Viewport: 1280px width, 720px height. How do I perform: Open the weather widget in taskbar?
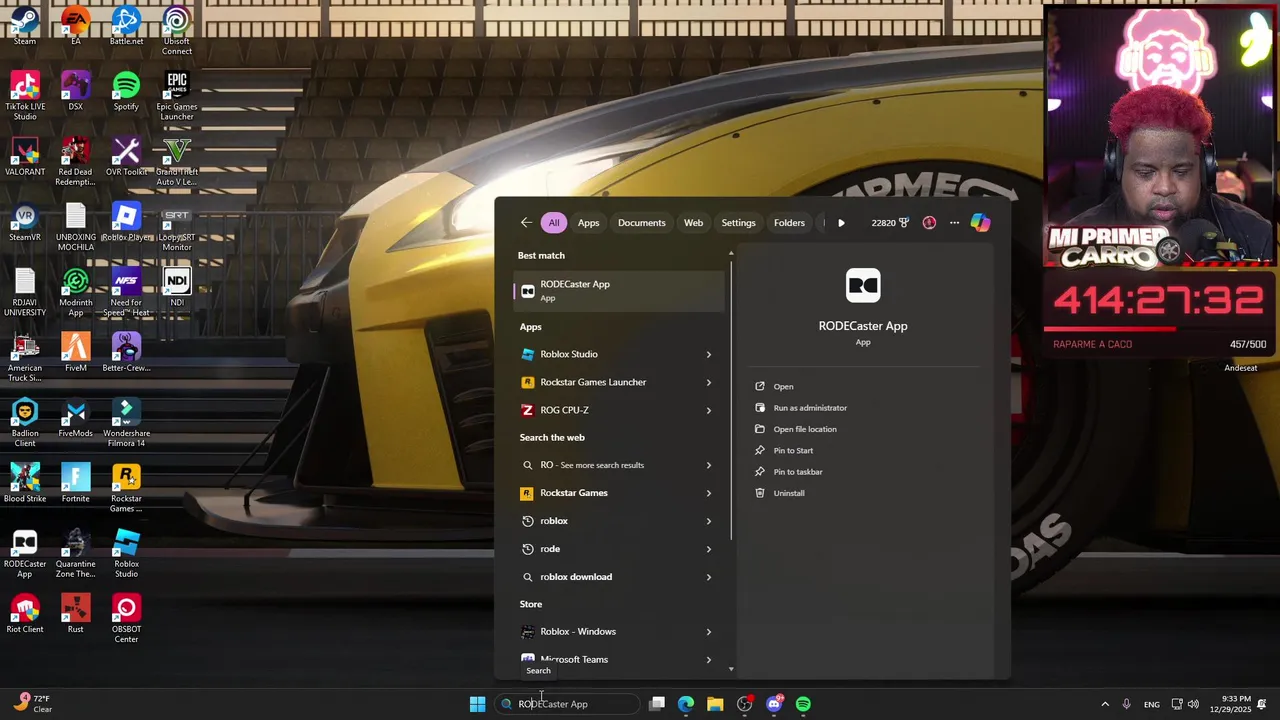click(x=34, y=704)
